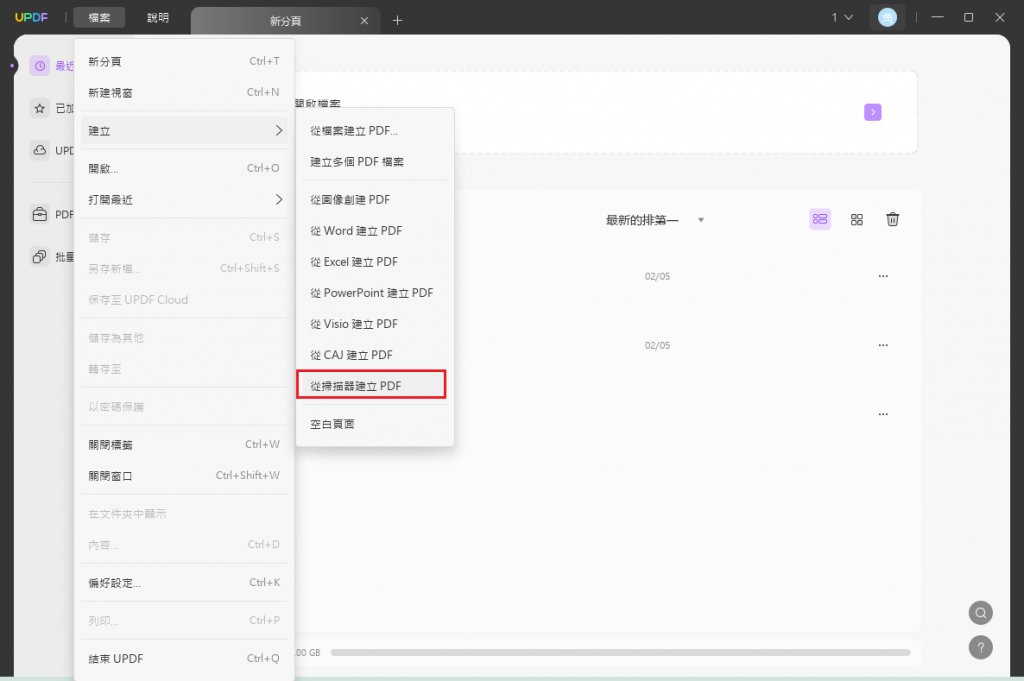Select the 新分頁 tab
The height and width of the screenshot is (681, 1024).
click(x=285, y=21)
